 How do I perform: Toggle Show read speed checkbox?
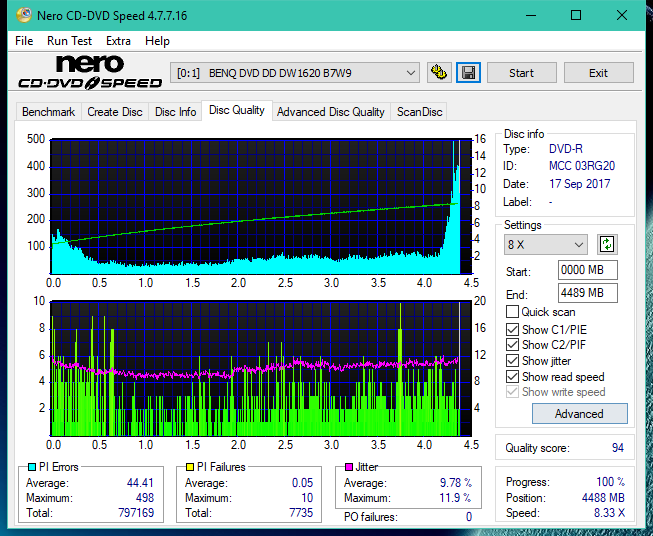tap(512, 376)
